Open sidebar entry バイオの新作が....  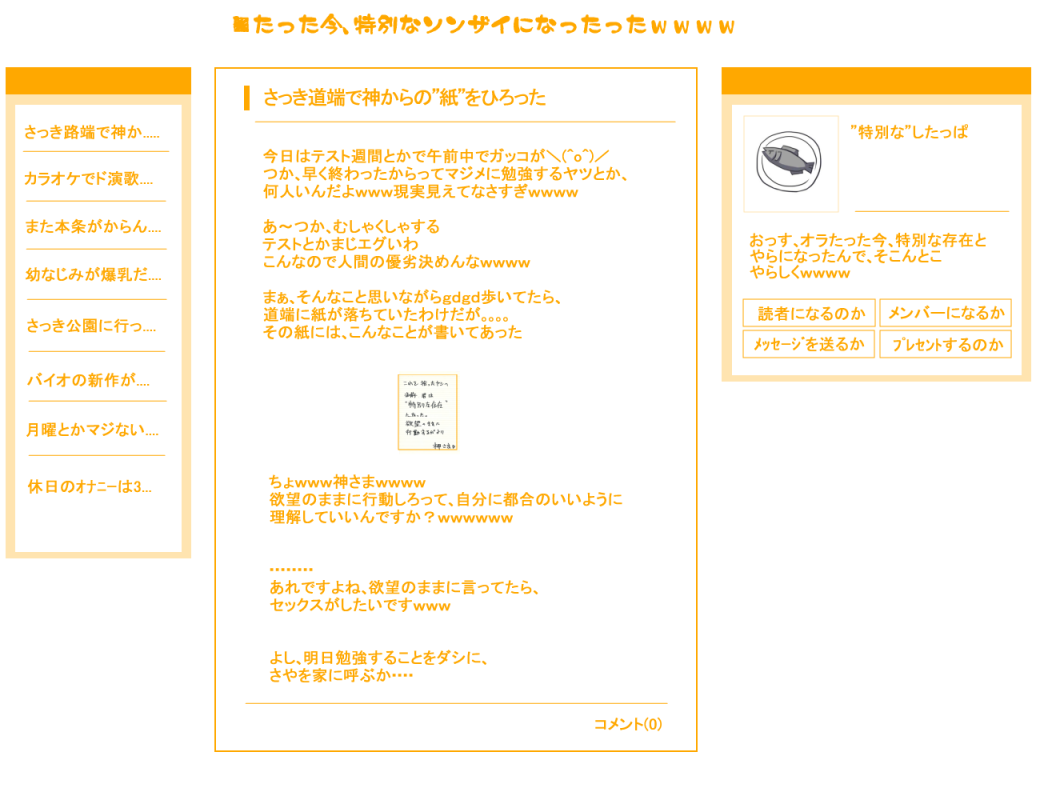coord(88,380)
